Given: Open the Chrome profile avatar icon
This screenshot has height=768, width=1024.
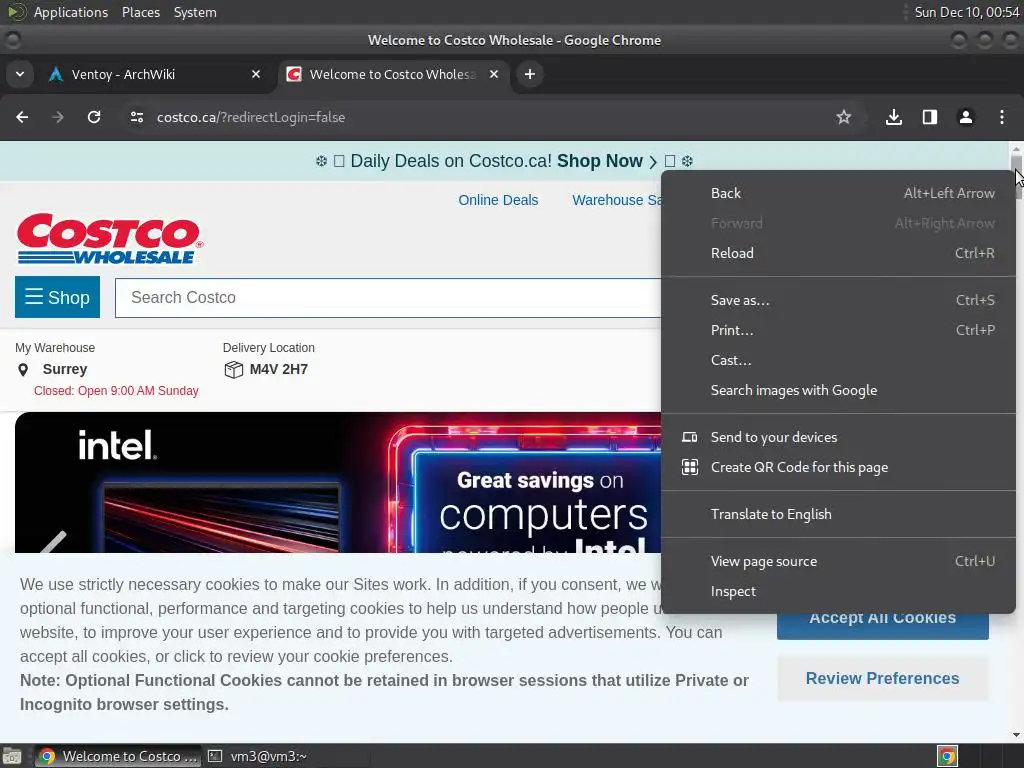Looking at the screenshot, I should [966, 117].
